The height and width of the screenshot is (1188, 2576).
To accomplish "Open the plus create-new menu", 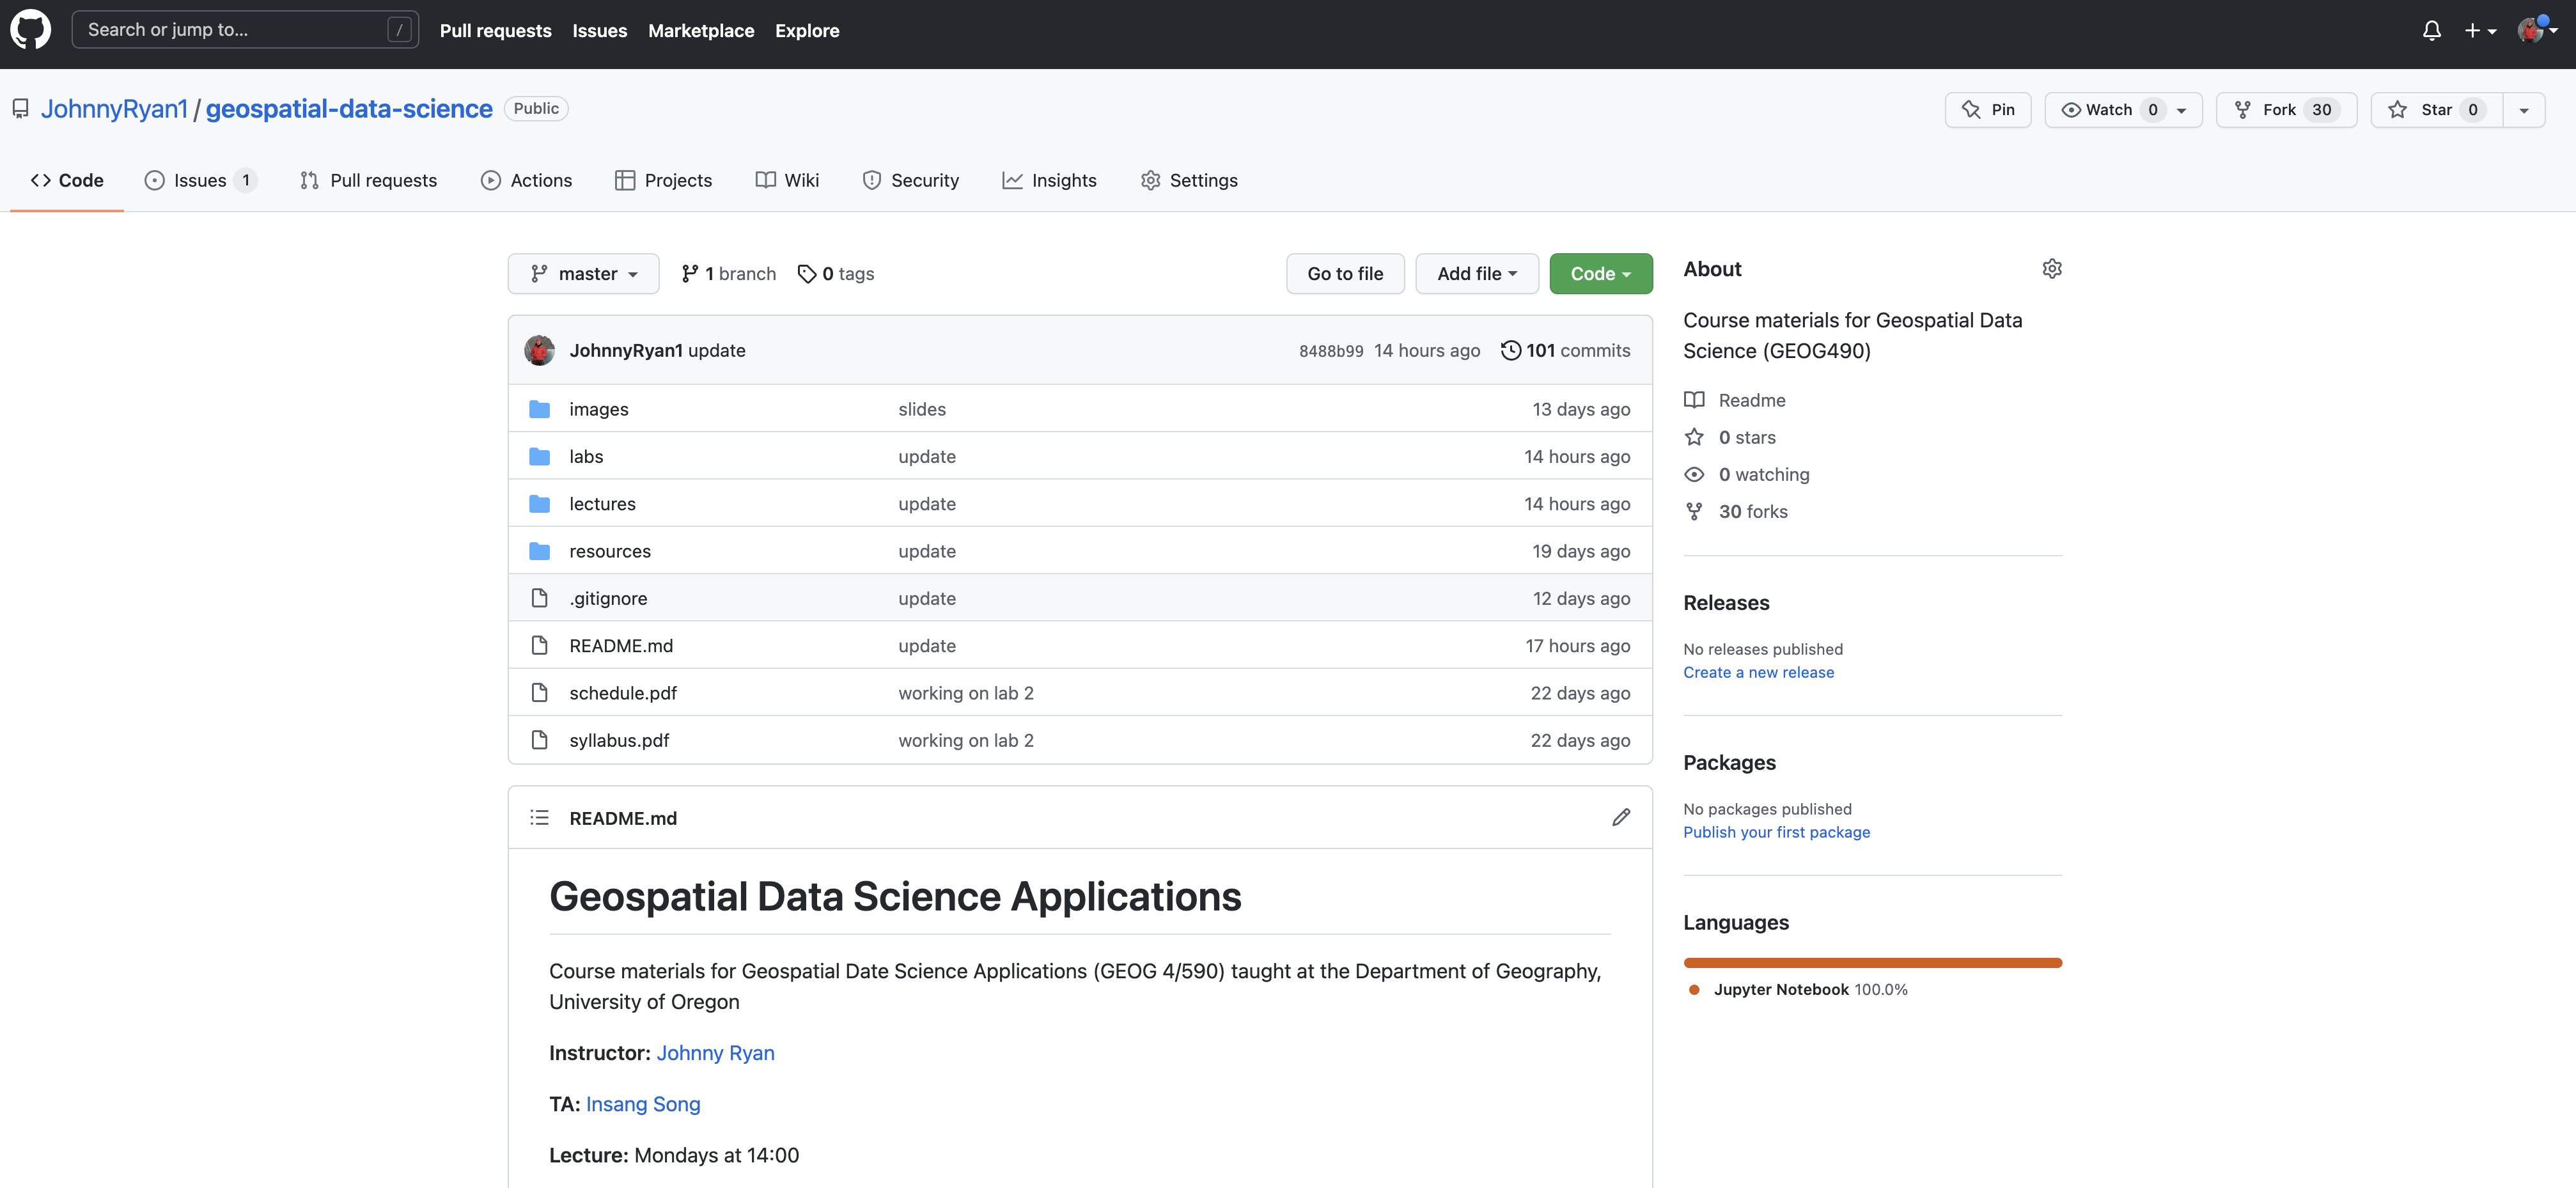I will click(x=2480, y=30).
